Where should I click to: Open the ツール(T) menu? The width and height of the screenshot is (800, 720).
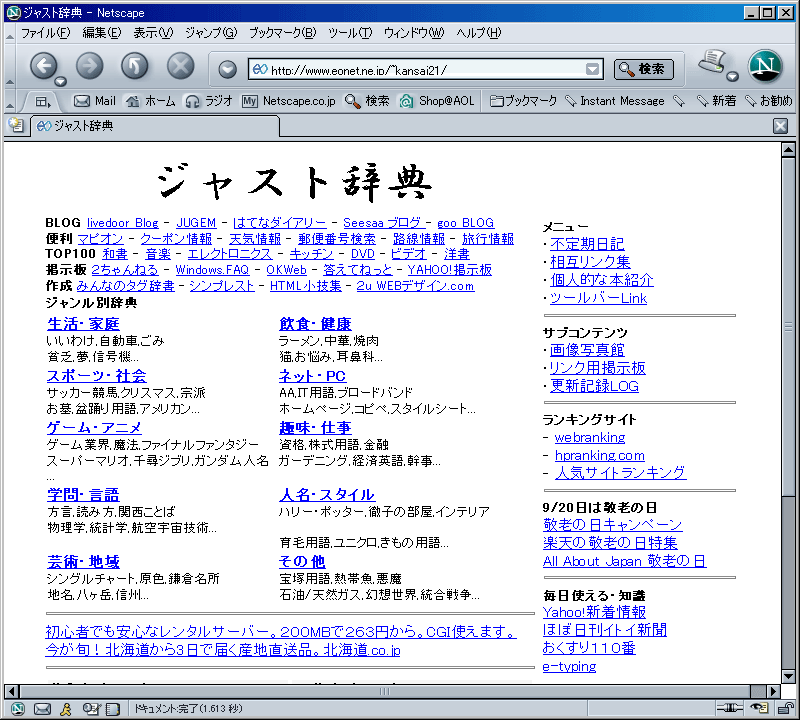[x=350, y=33]
